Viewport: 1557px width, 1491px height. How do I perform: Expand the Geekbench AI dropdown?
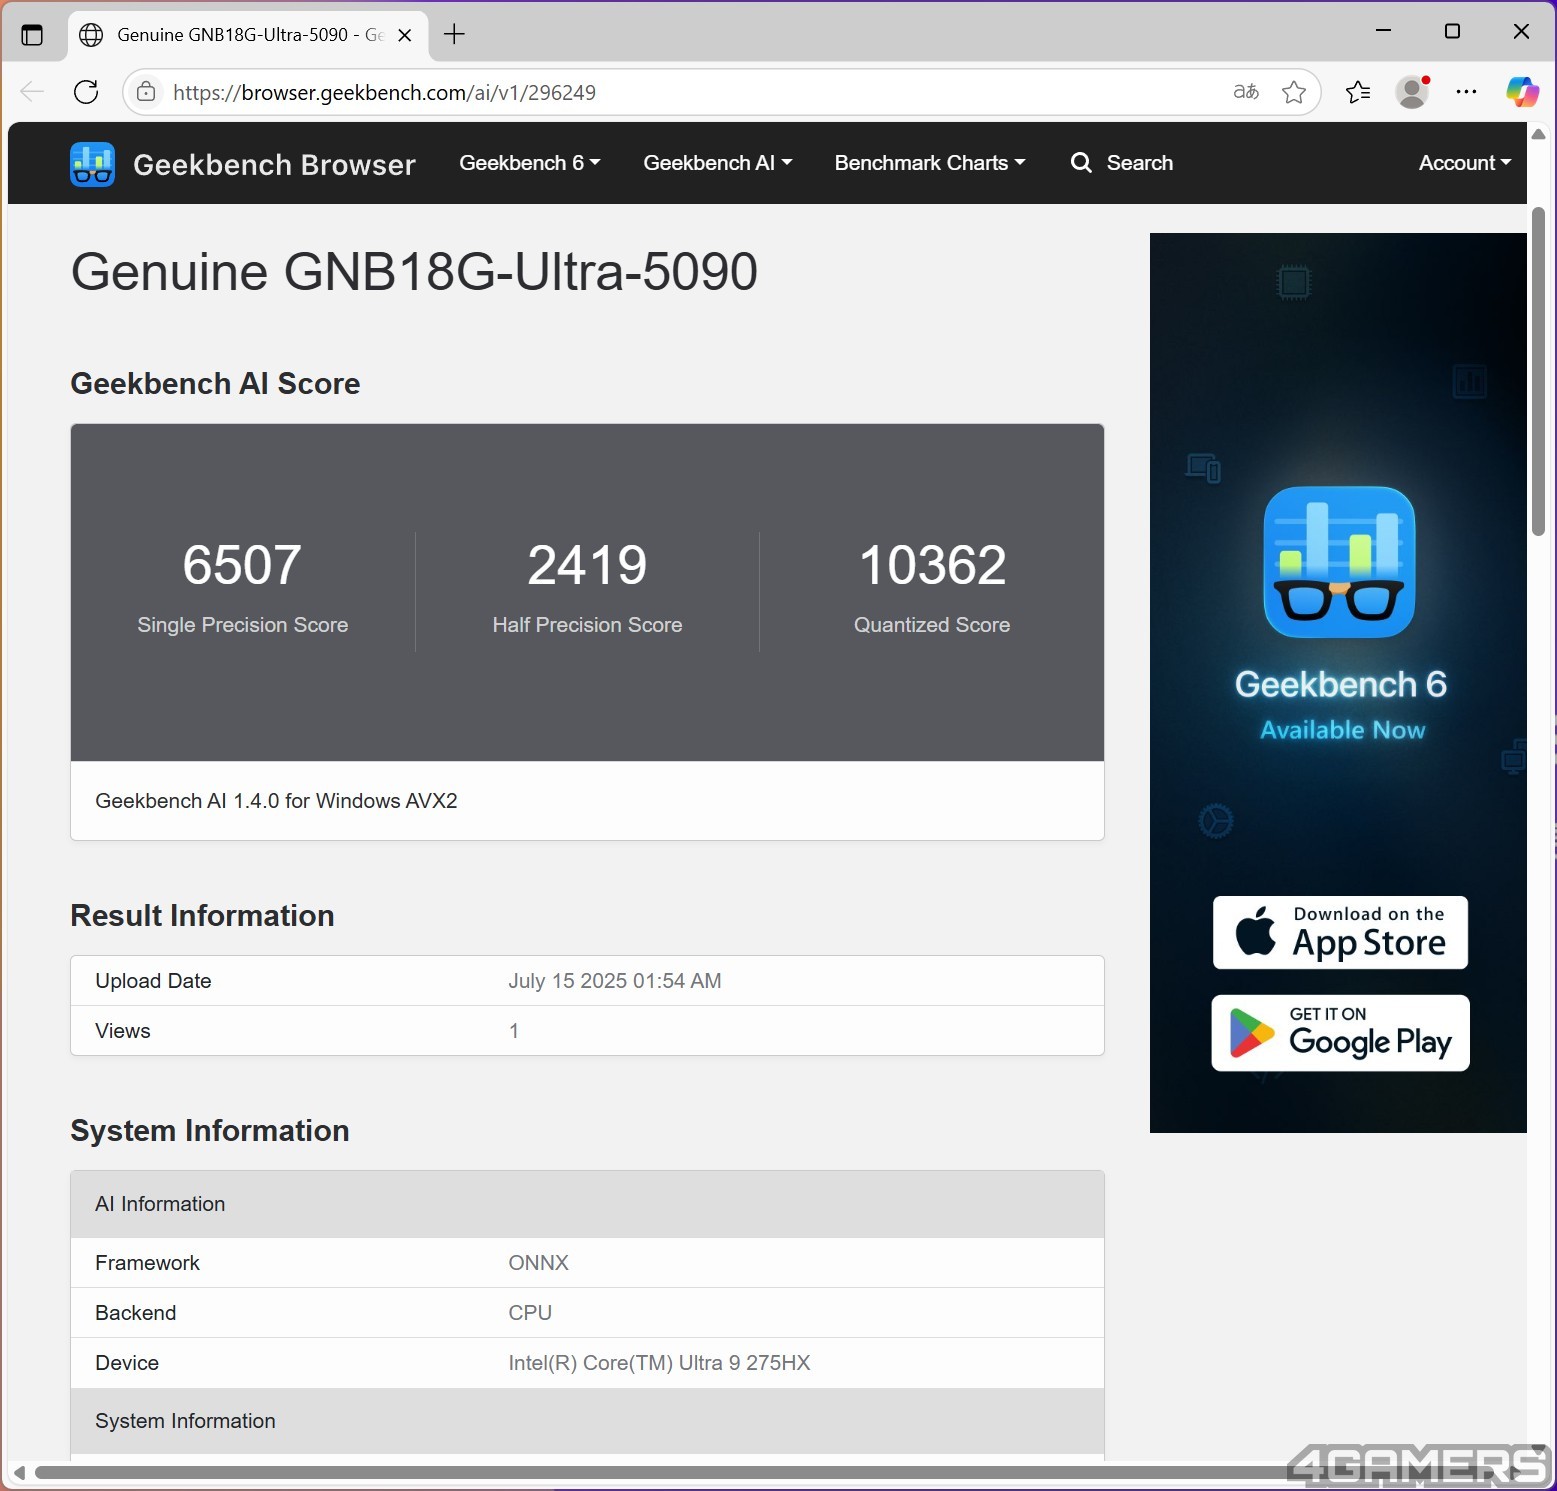(x=717, y=163)
